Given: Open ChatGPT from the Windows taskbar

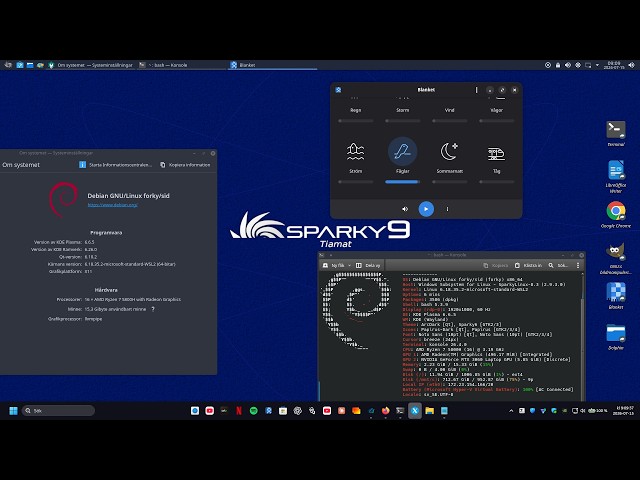Looking at the screenshot, I should click(x=298, y=411).
